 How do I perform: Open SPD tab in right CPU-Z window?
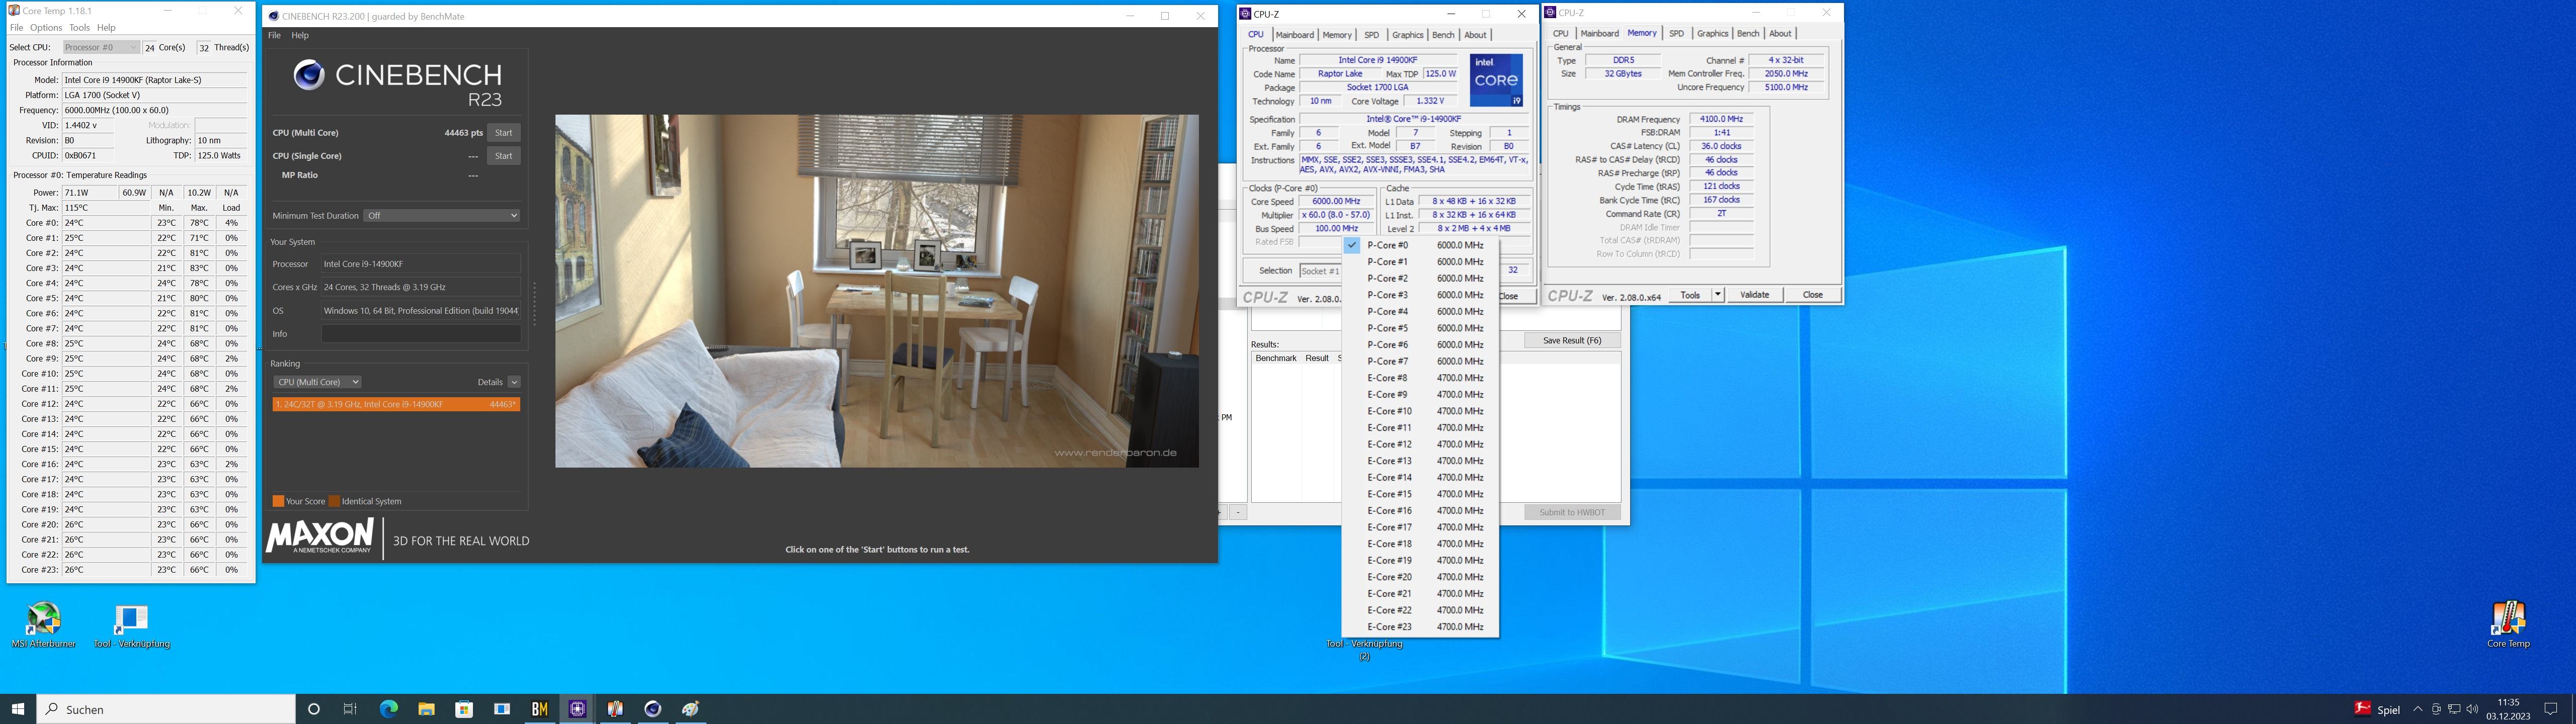[1676, 33]
